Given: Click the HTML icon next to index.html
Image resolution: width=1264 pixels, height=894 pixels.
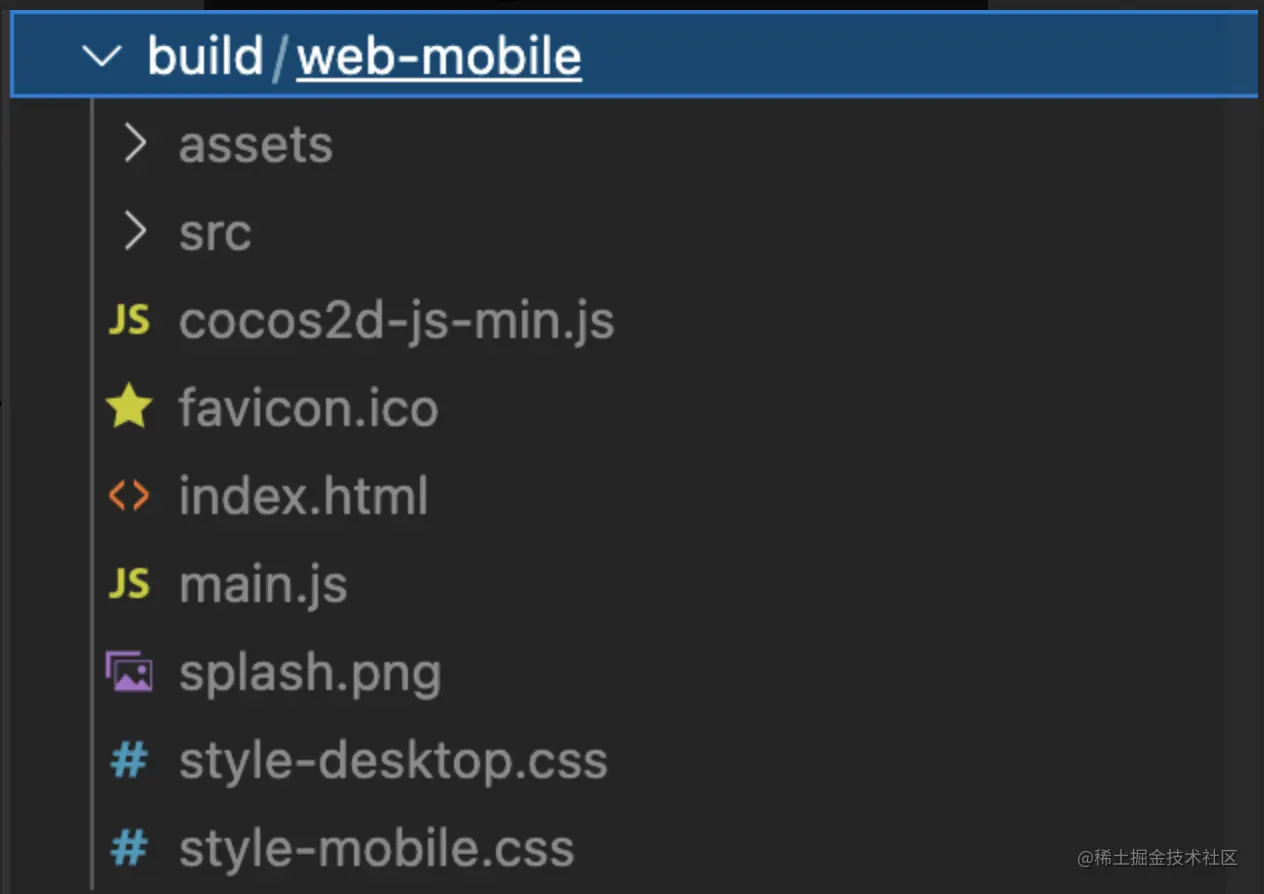Looking at the screenshot, I should pyautogui.click(x=128, y=495).
